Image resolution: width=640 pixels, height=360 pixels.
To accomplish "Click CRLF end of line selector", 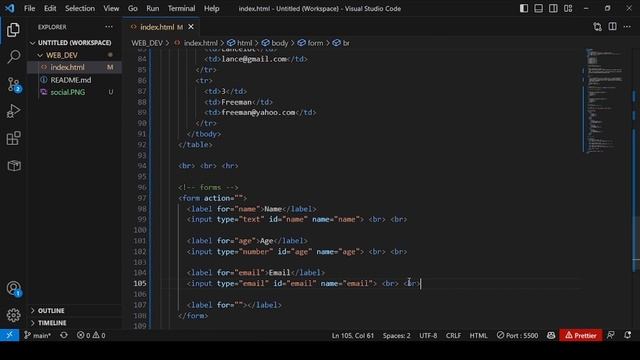I will click(x=453, y=335).
